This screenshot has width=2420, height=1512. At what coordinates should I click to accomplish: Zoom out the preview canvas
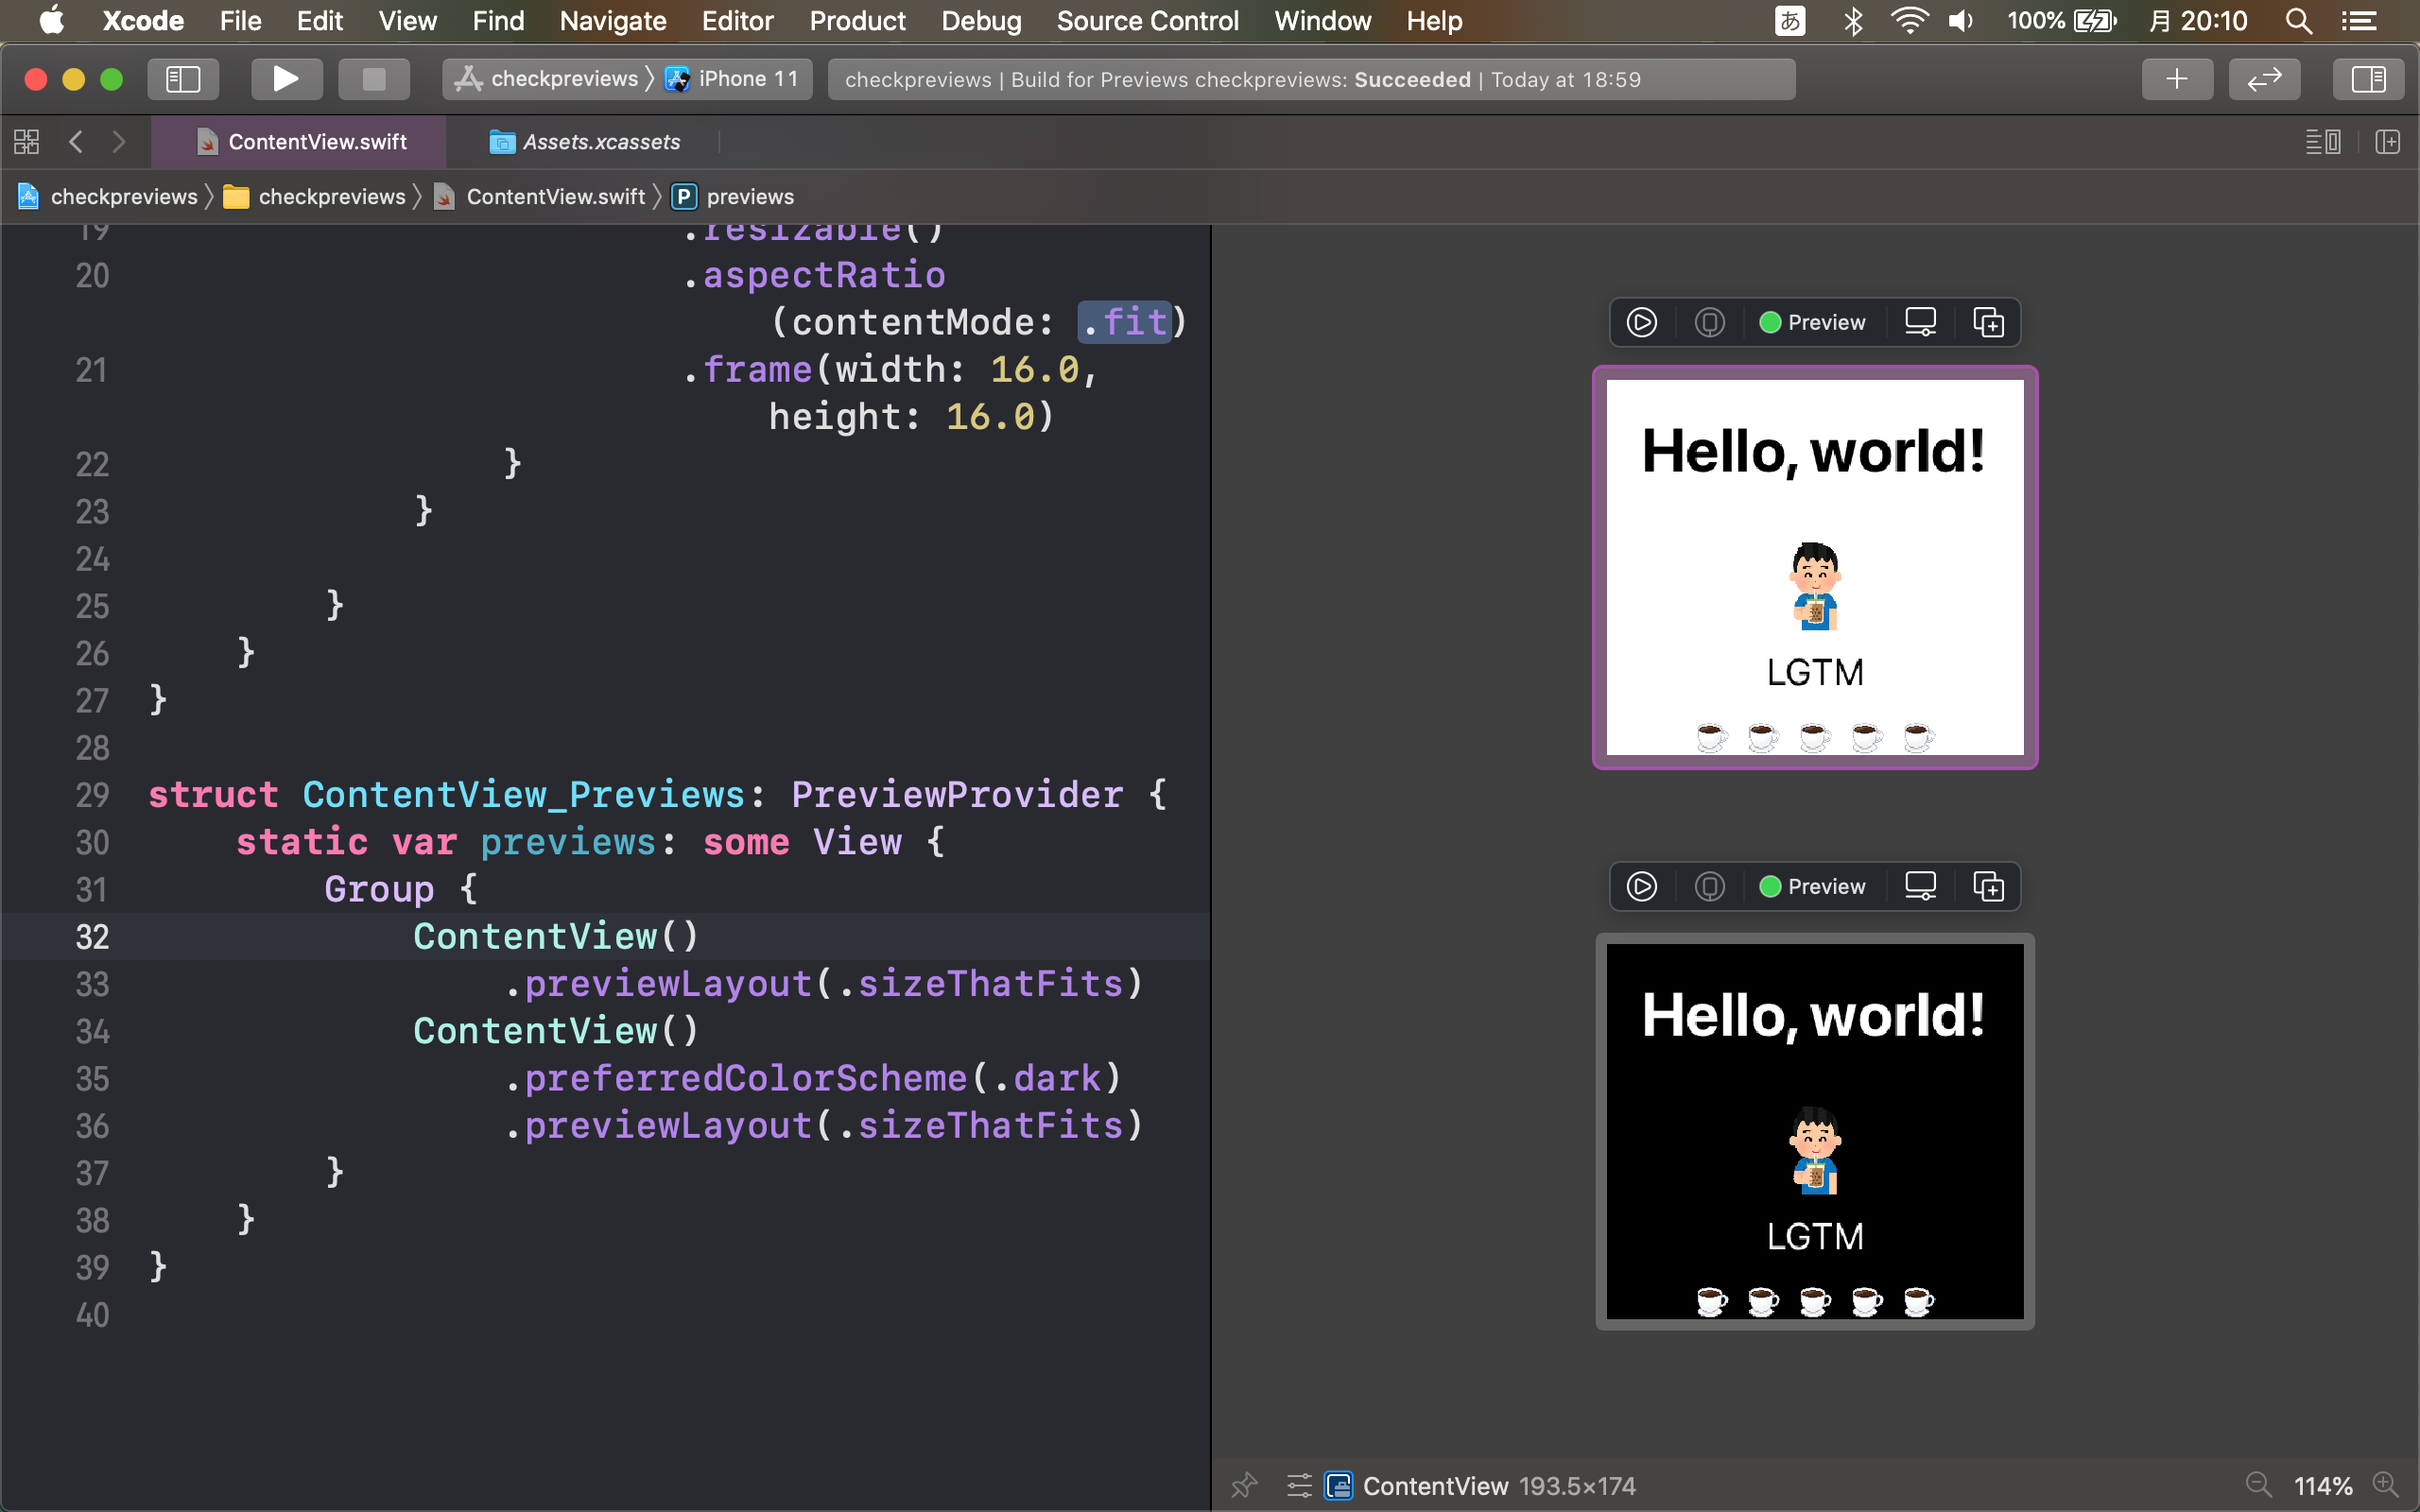click(x=2258, y=1485)
